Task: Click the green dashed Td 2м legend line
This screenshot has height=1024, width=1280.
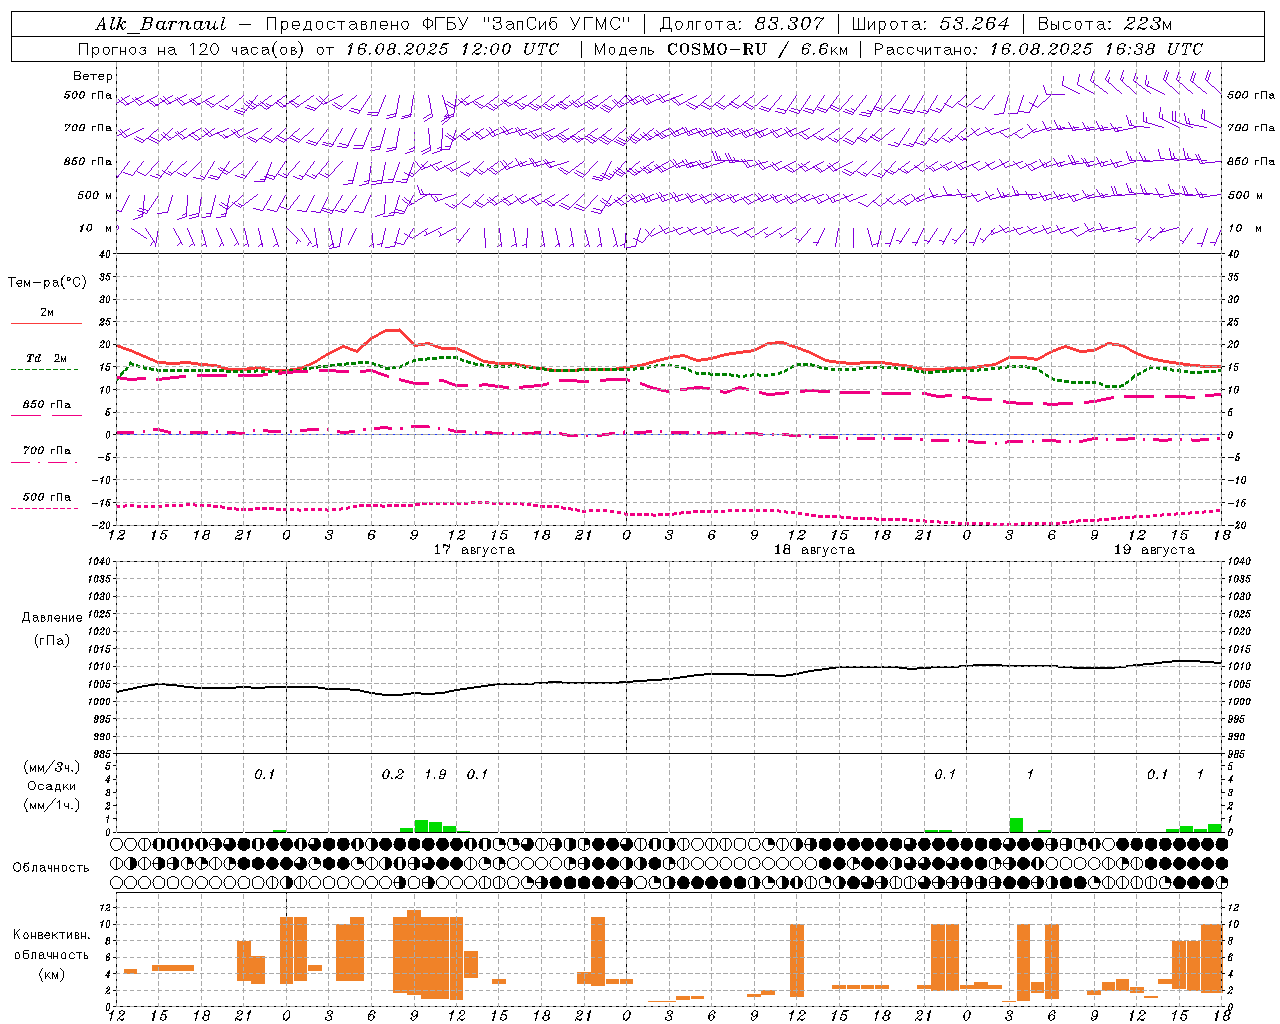Action: pyautogui.click(x=44, y=370)
